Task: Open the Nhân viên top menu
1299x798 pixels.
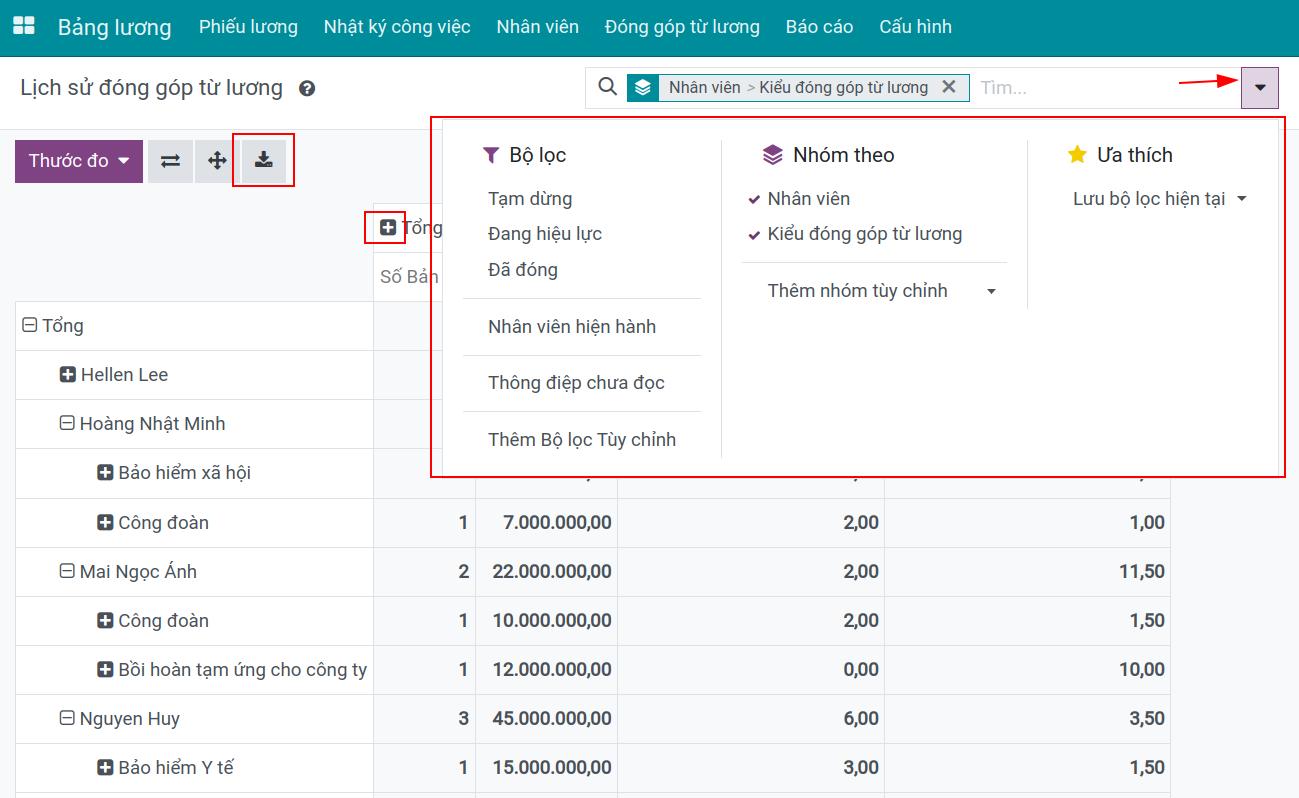Action: click(538, 27)
